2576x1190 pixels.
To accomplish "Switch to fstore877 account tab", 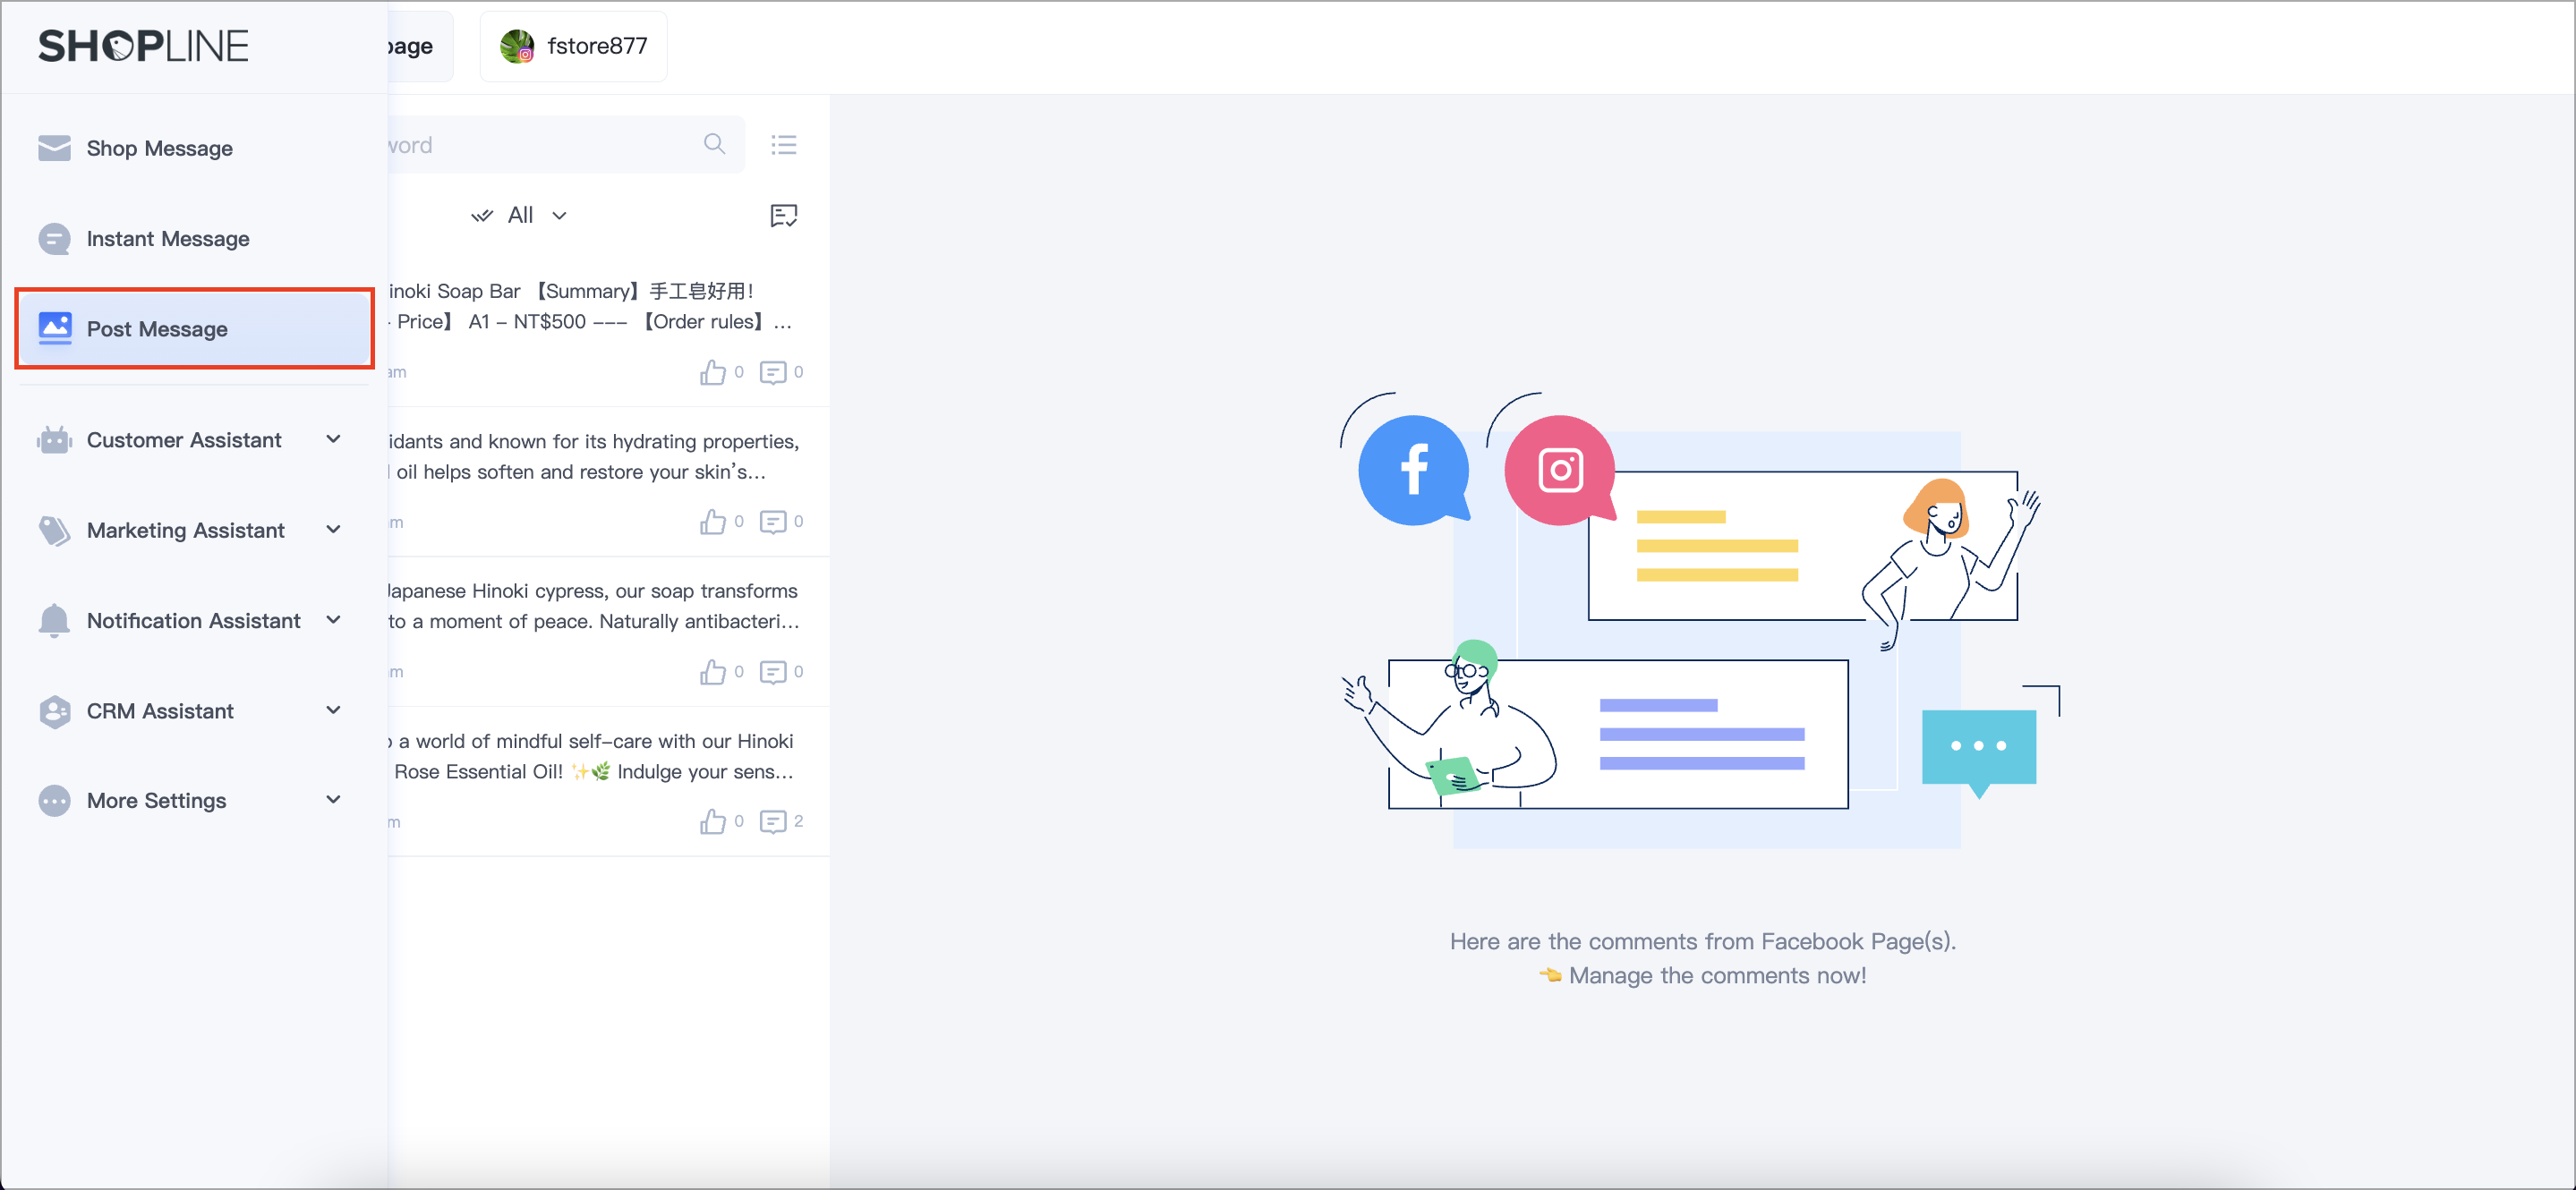I will (573, 46).
